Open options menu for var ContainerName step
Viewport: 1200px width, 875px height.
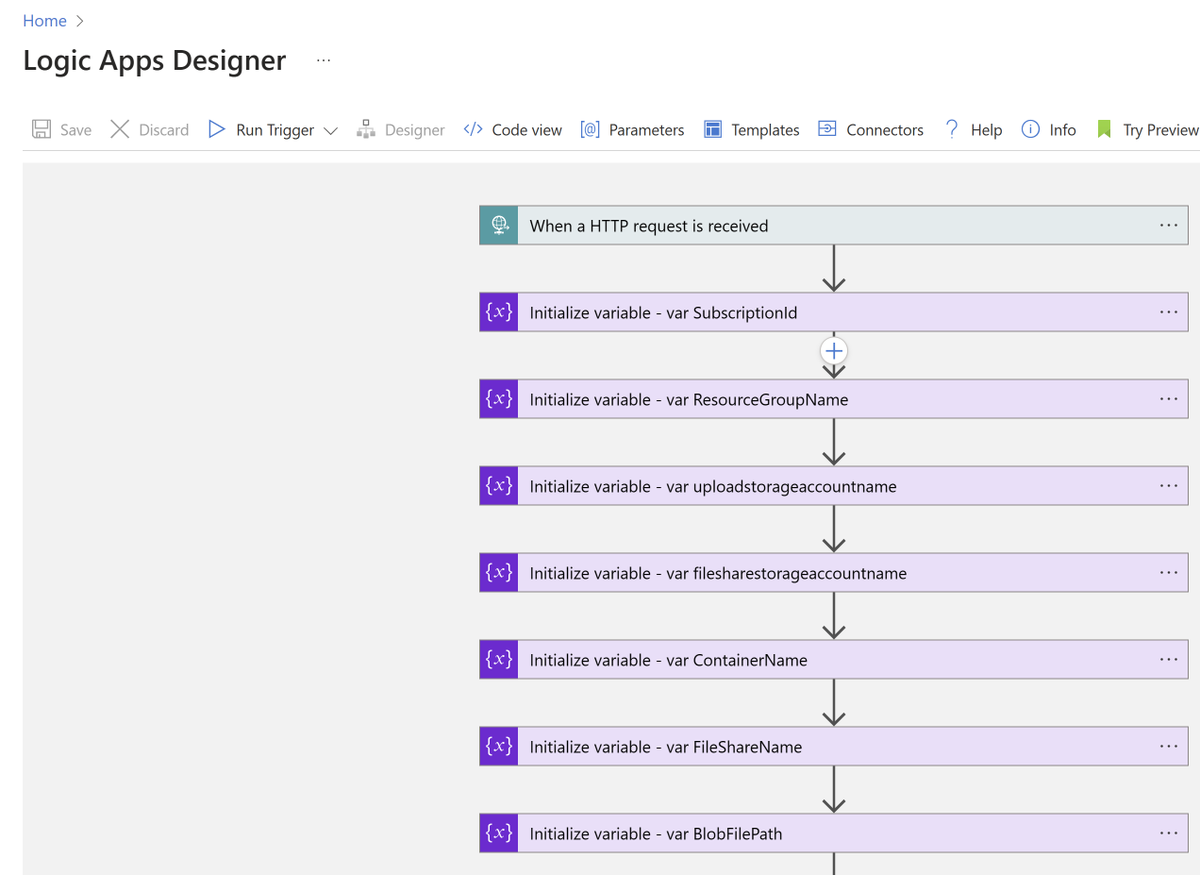[1168, 659]
